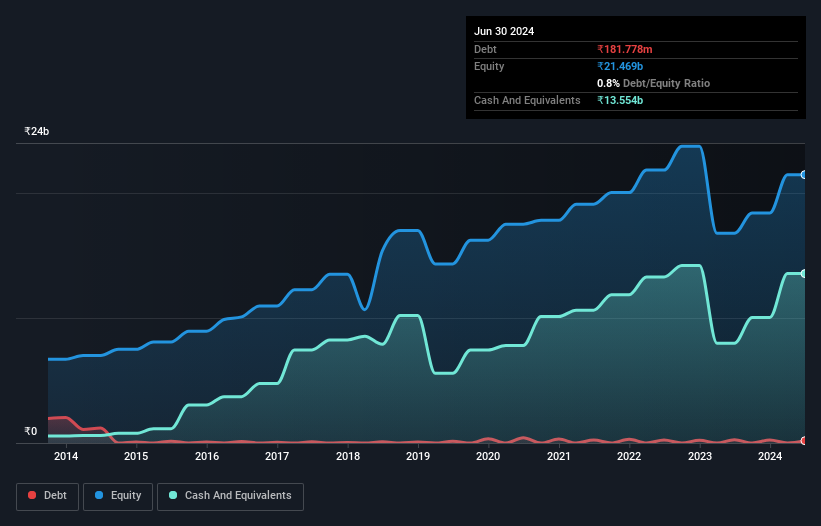Click the teal Cash And Equivalents legend dot
821x526 pixels.
[173, 495]
